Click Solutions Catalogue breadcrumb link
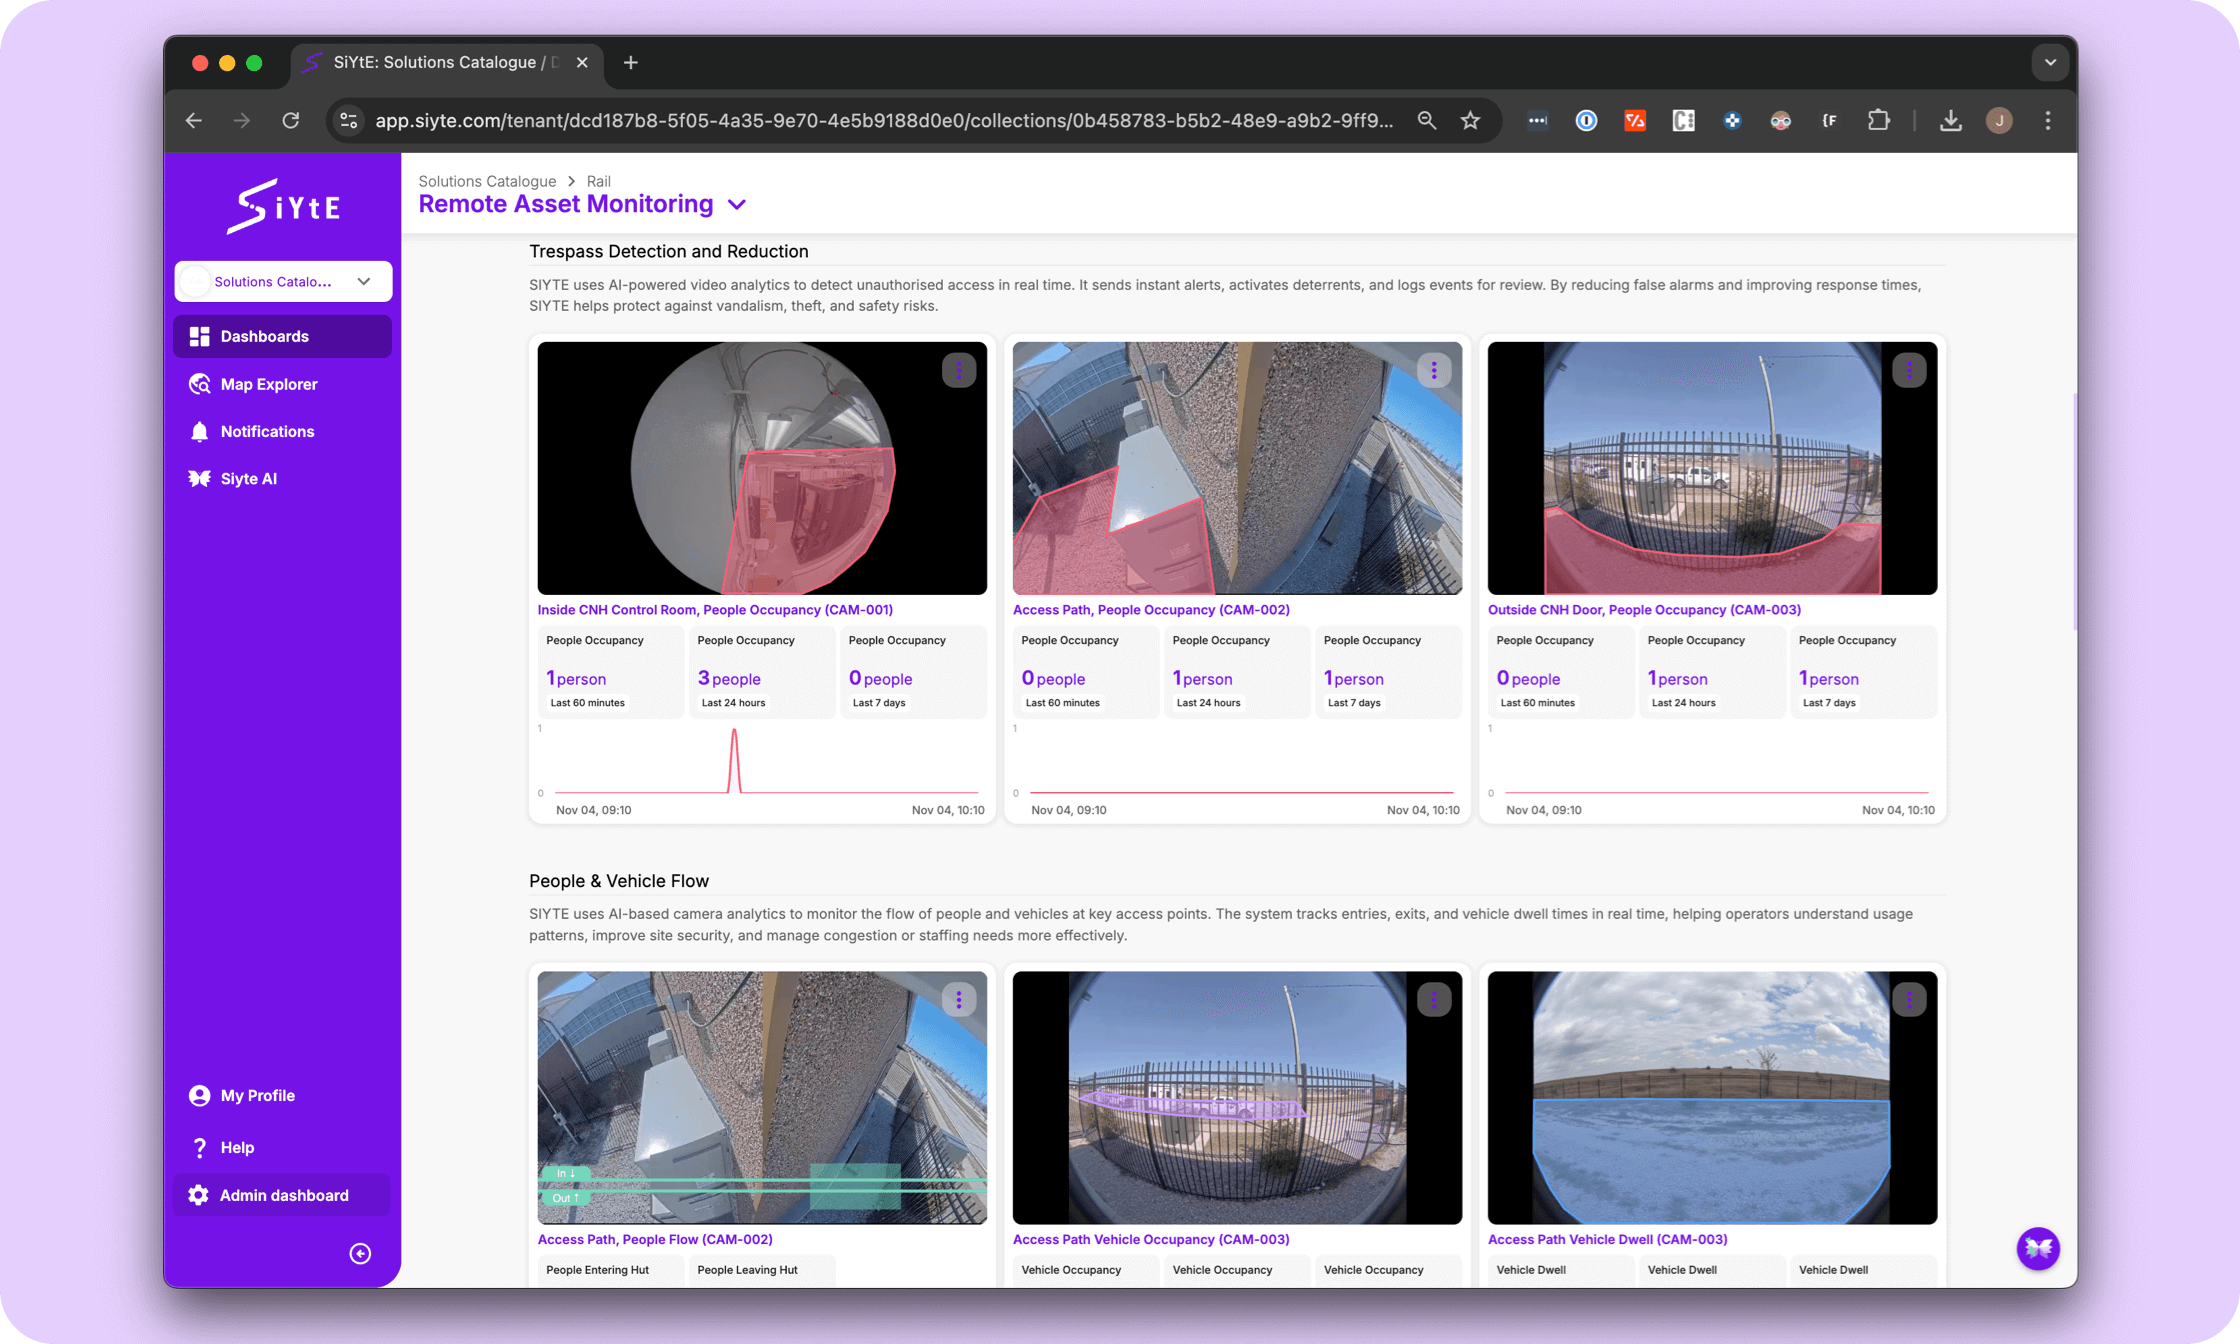The height and width of the screenshot is (1344, 2240). 487,181
